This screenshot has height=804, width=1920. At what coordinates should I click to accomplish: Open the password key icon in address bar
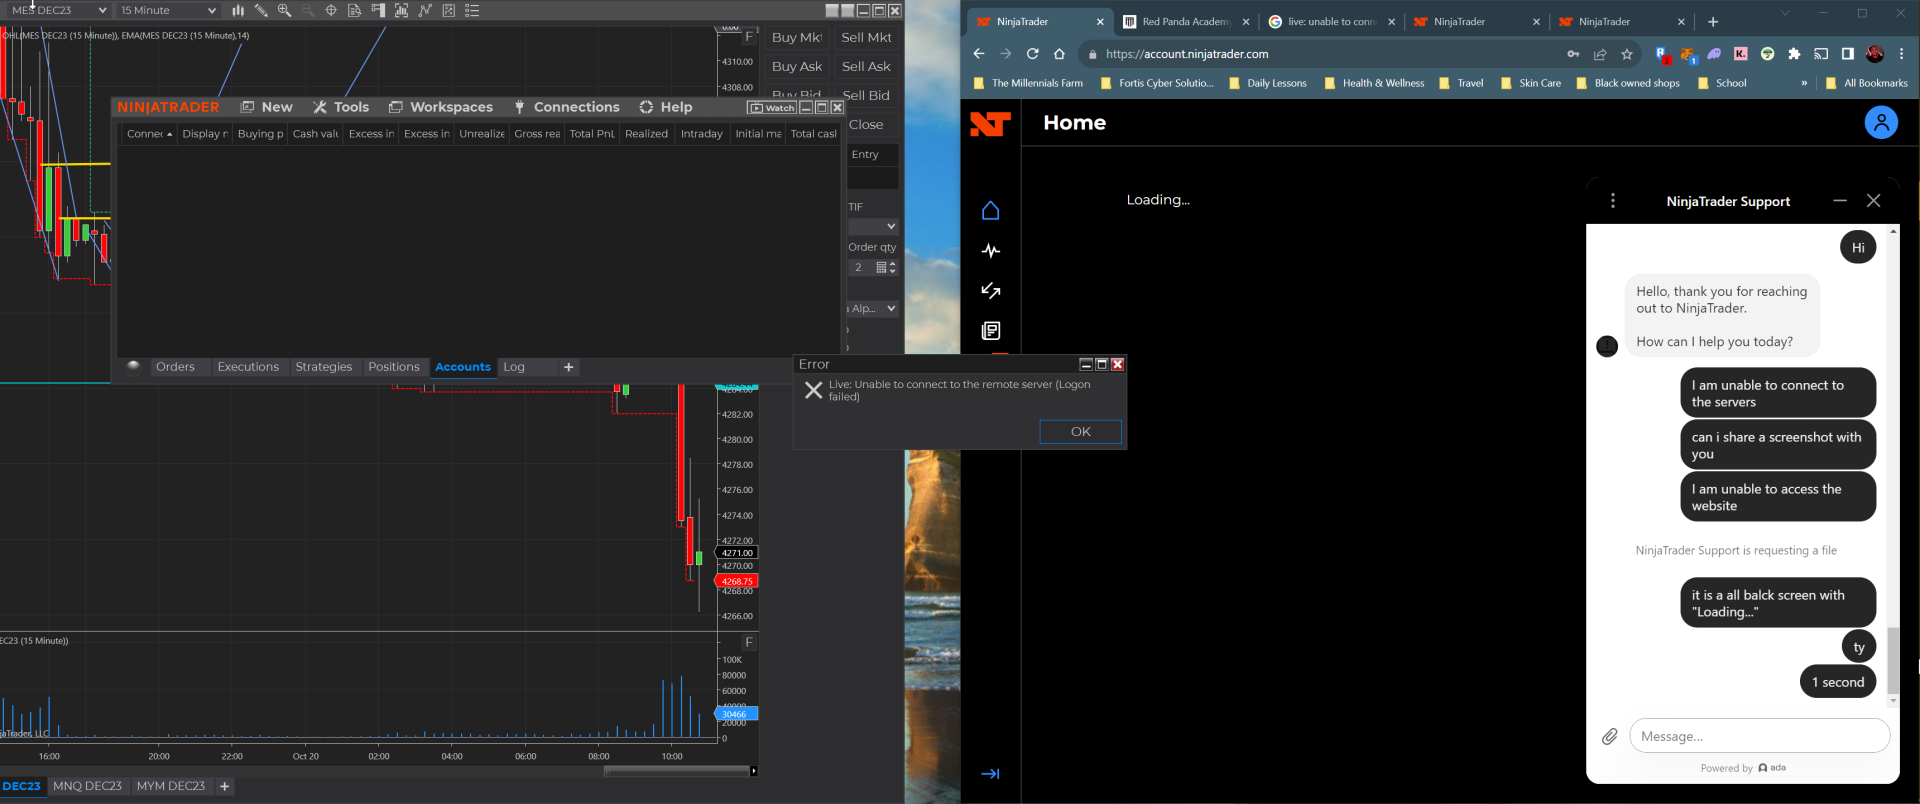(x=1573, y=54)
